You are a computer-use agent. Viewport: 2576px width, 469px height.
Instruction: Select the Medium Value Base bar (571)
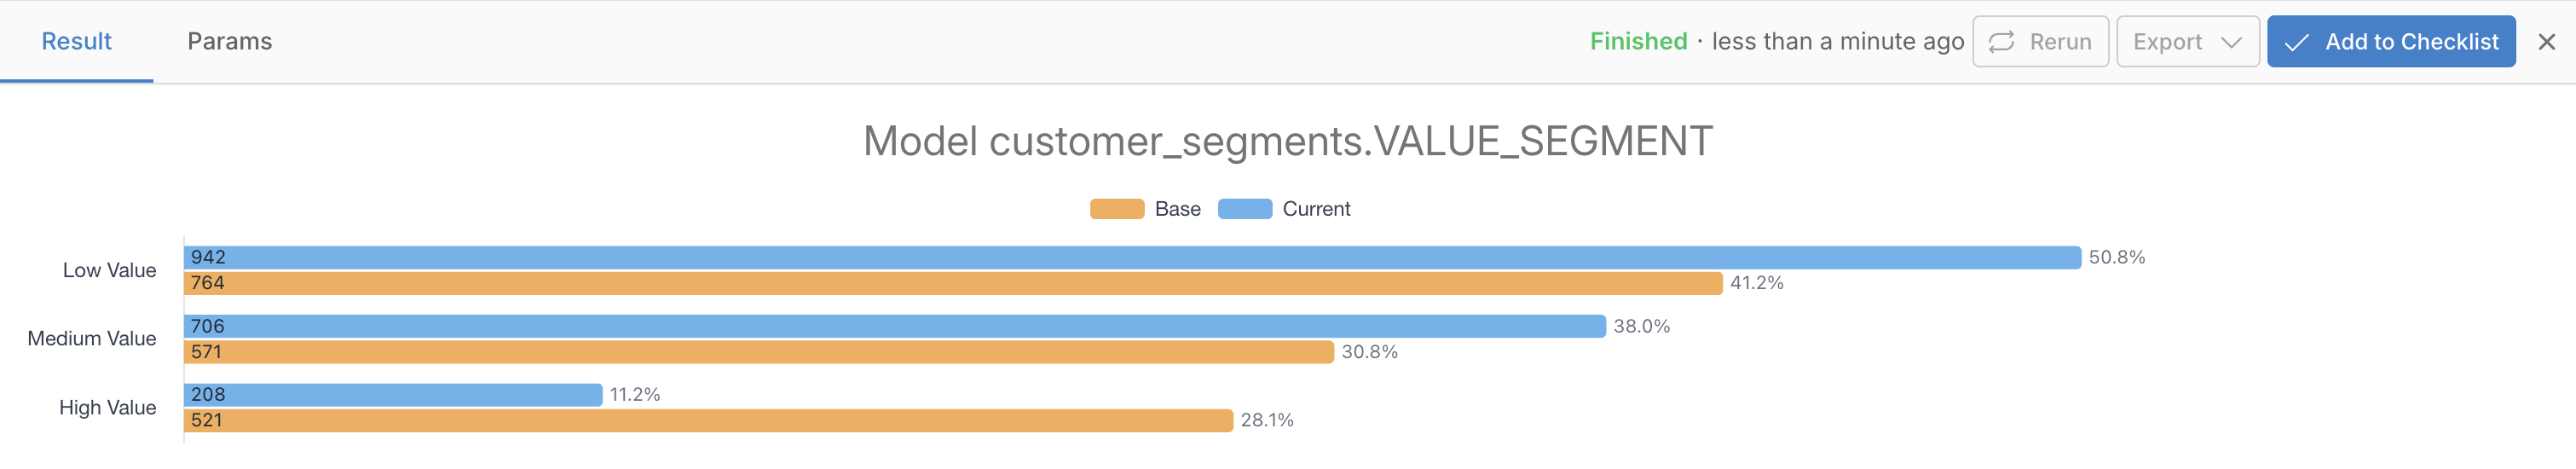click(x=758, y=352)
